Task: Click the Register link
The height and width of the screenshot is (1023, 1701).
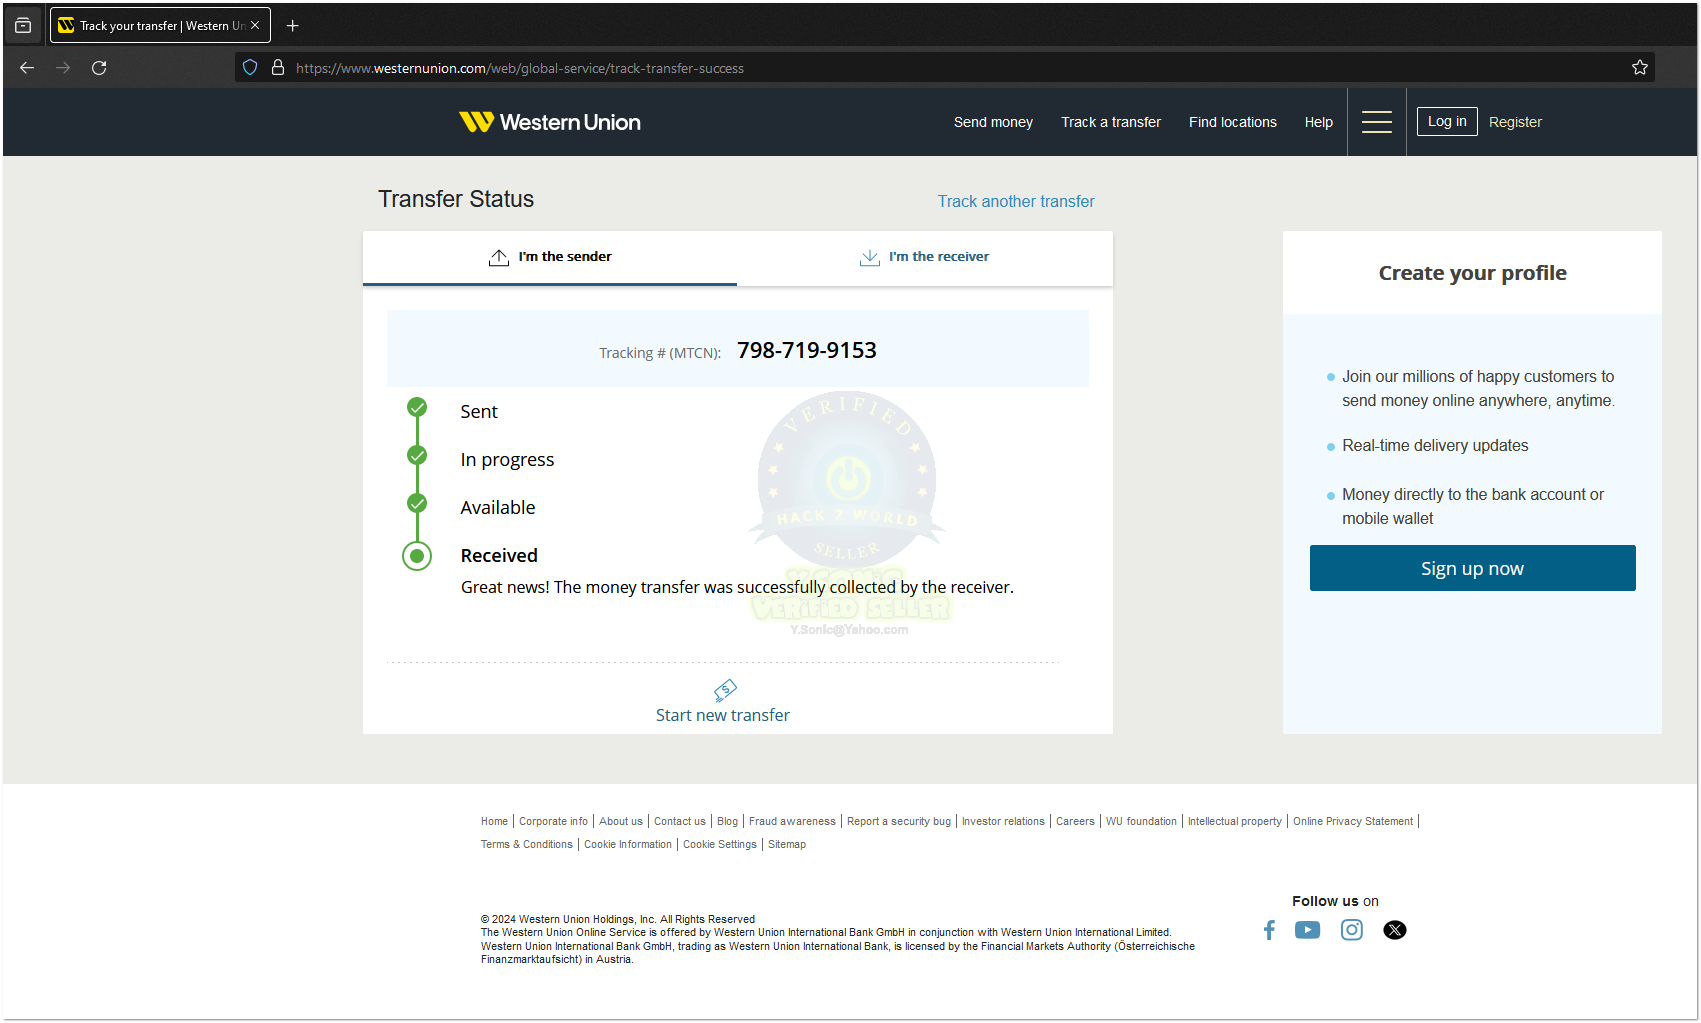Action: click(x=1515, y=122)
